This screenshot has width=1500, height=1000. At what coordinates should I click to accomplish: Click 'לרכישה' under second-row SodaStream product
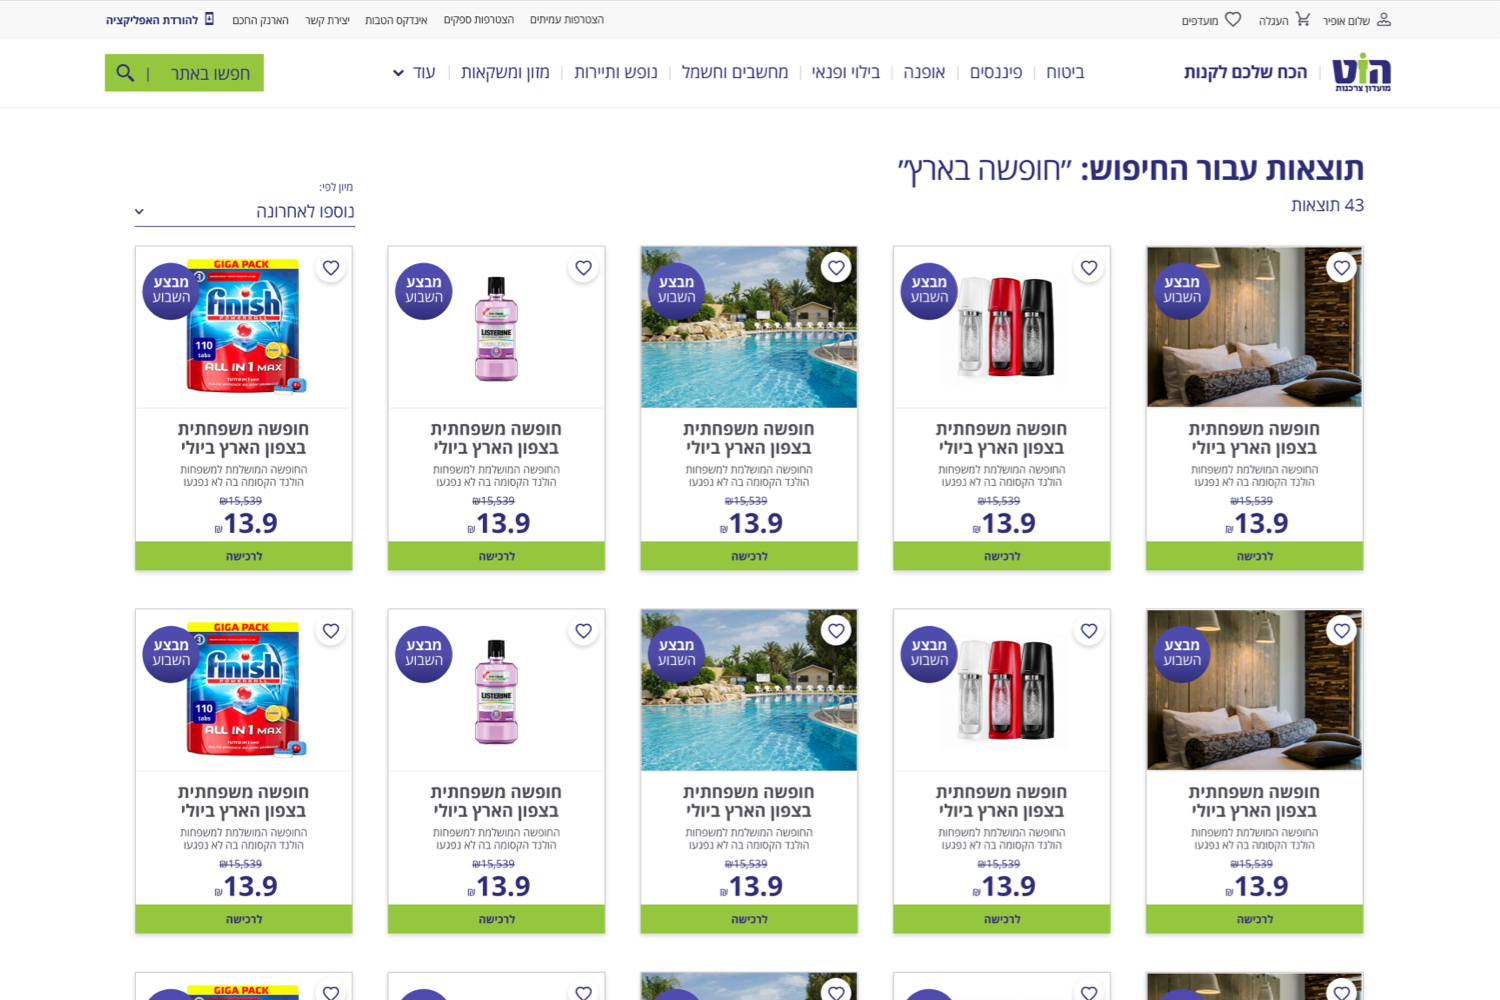pos(1002,919)
